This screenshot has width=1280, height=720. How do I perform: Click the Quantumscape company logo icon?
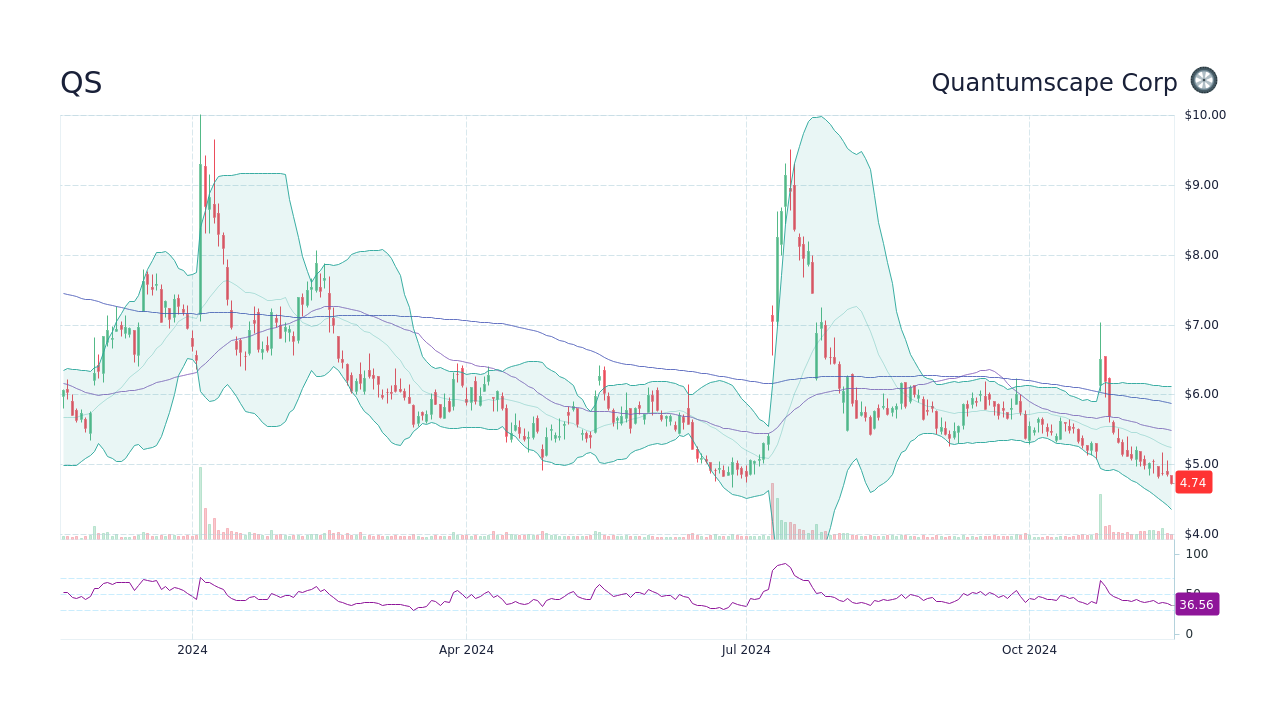1204,81
